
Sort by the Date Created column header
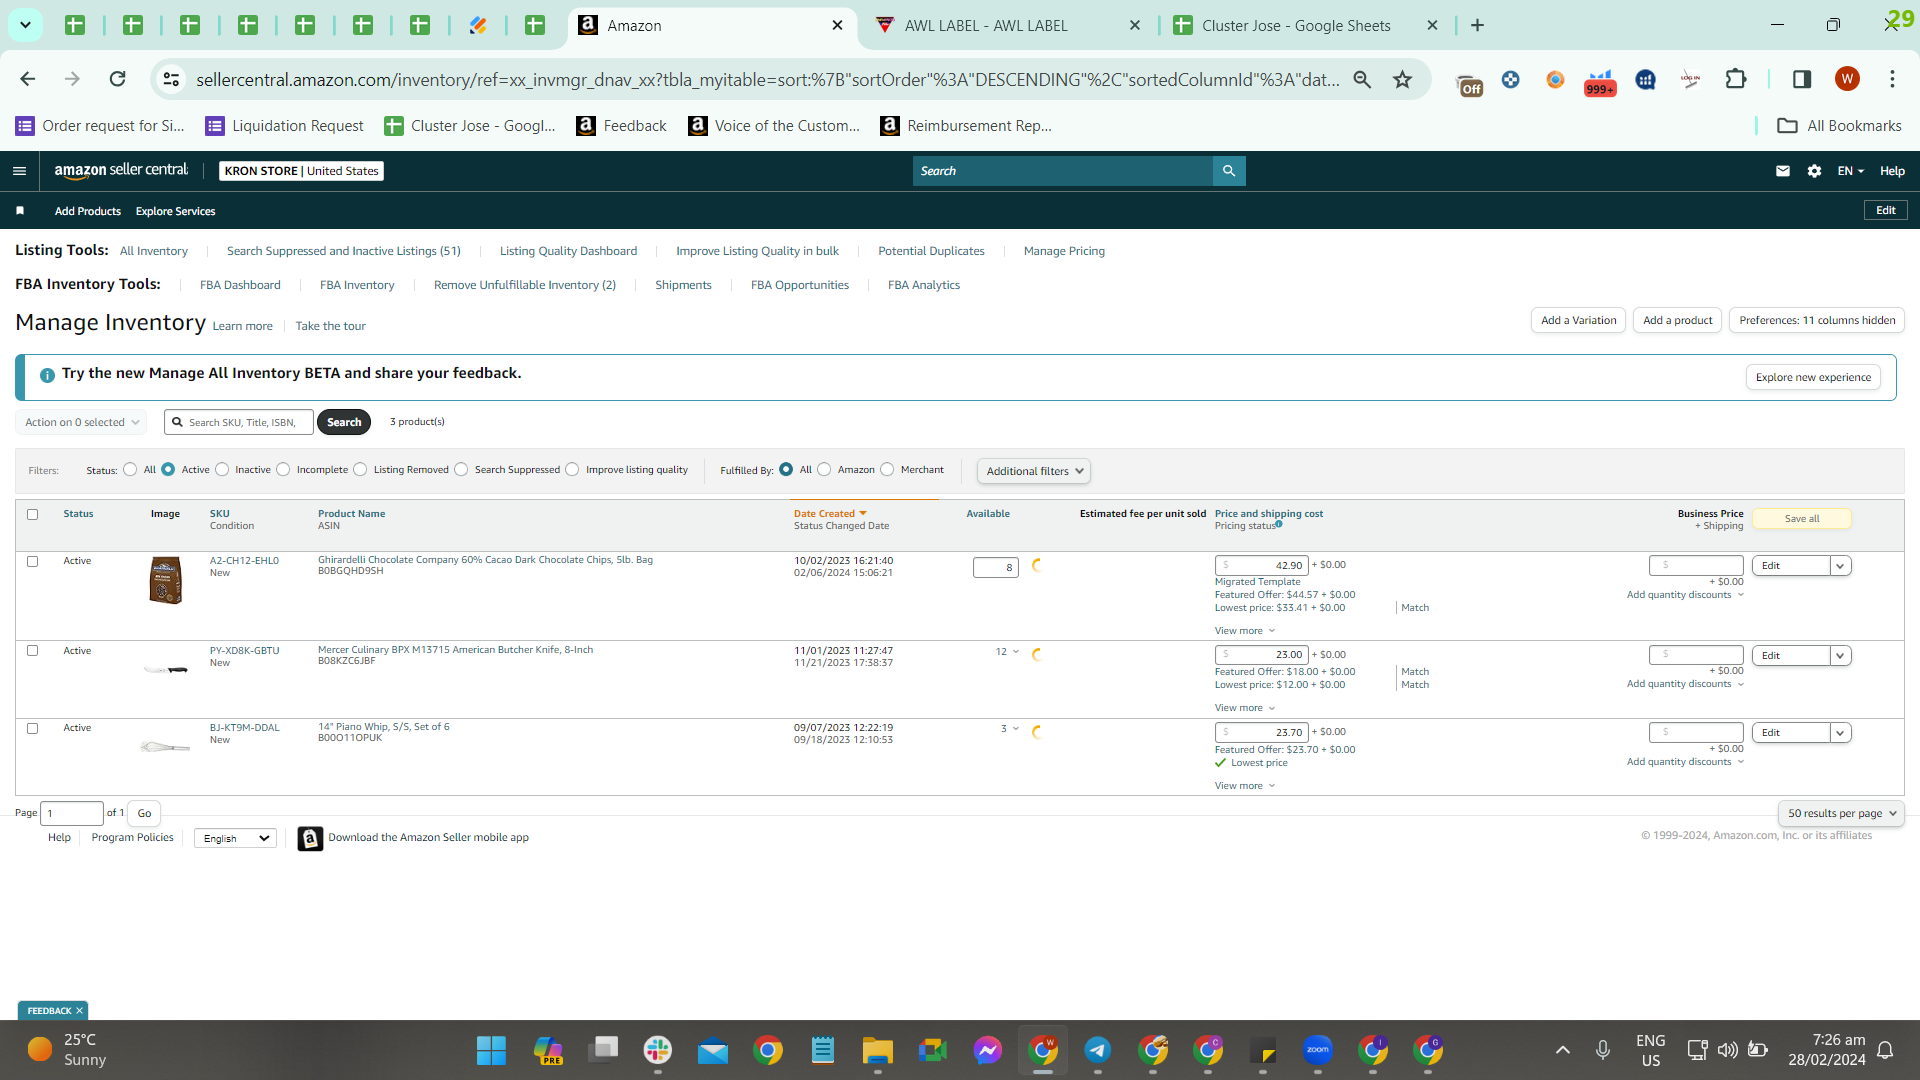(830, 514)
